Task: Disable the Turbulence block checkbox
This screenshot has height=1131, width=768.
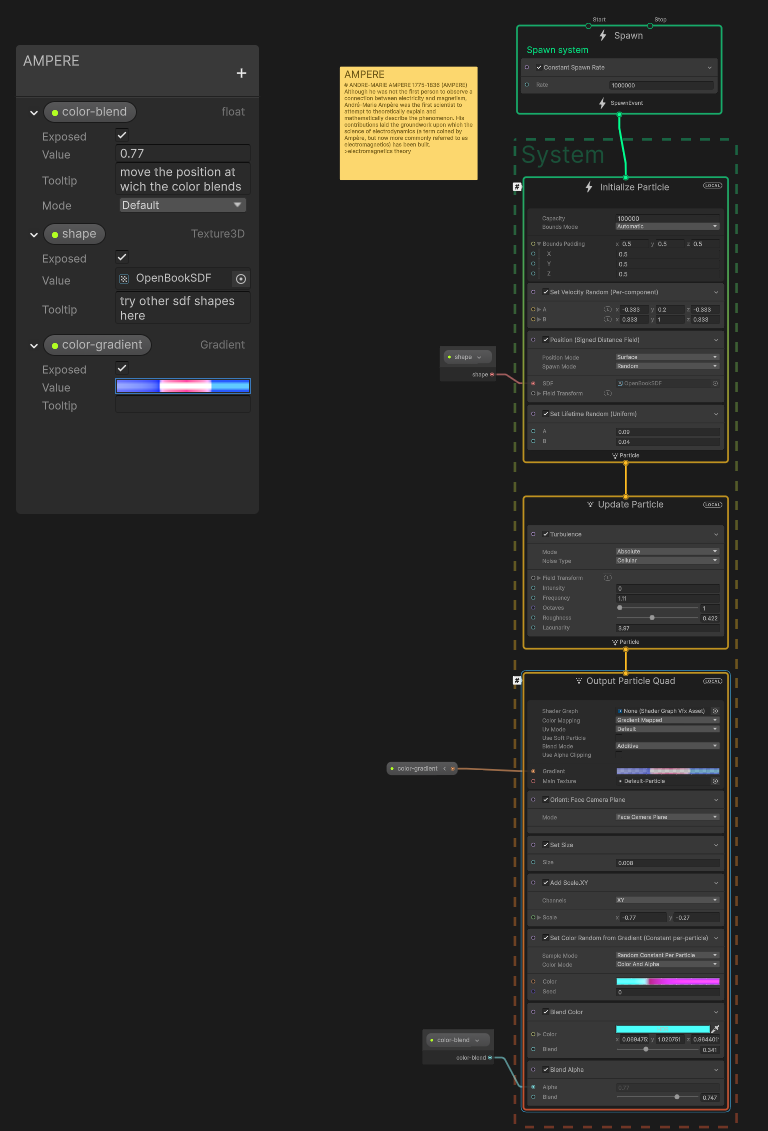Action: pyautogui.click(x=545, y=534)
